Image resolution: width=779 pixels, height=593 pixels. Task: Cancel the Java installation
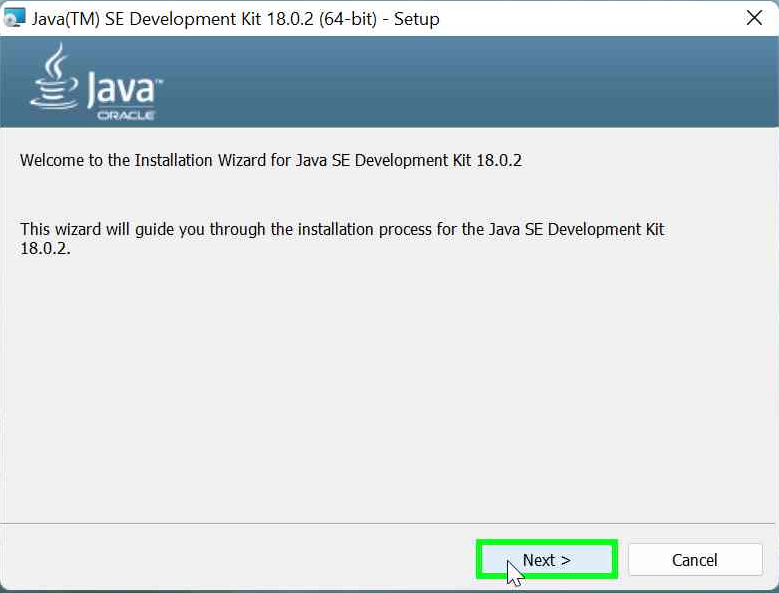[695, 560]
